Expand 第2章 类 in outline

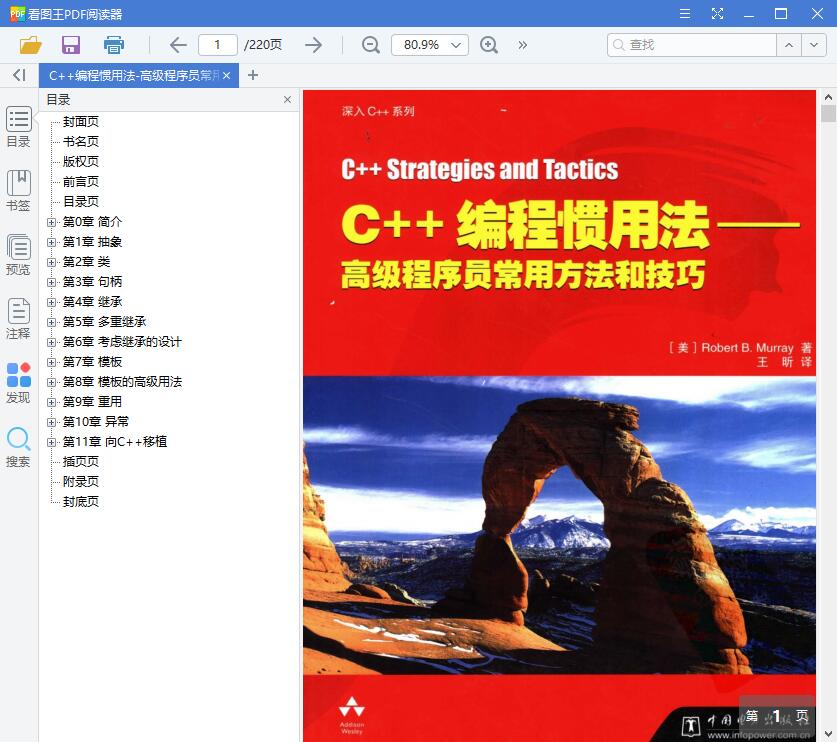(x=51, y=262)
